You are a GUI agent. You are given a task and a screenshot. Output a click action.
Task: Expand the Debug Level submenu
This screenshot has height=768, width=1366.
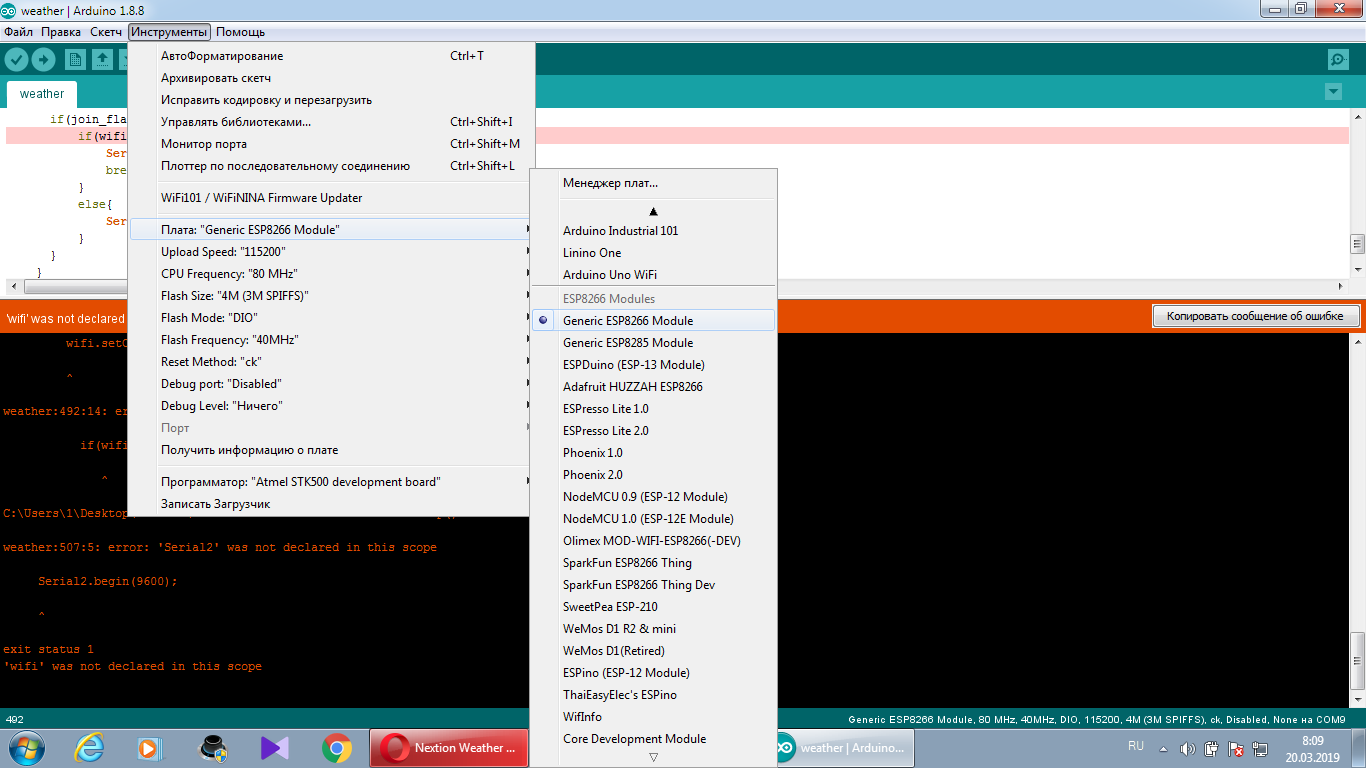[331, 406]
